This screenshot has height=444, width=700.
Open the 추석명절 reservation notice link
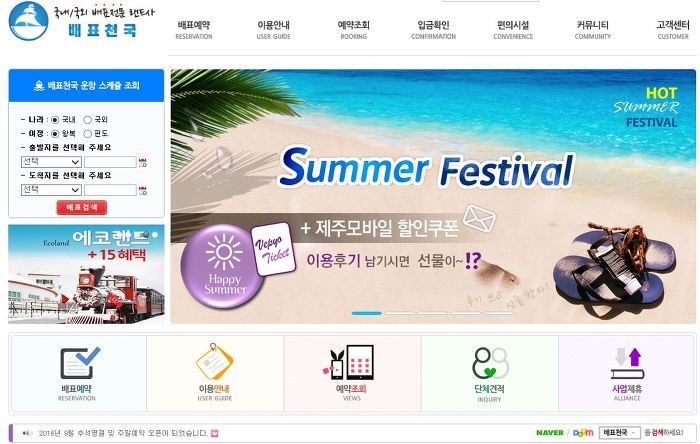click(123, 433)
